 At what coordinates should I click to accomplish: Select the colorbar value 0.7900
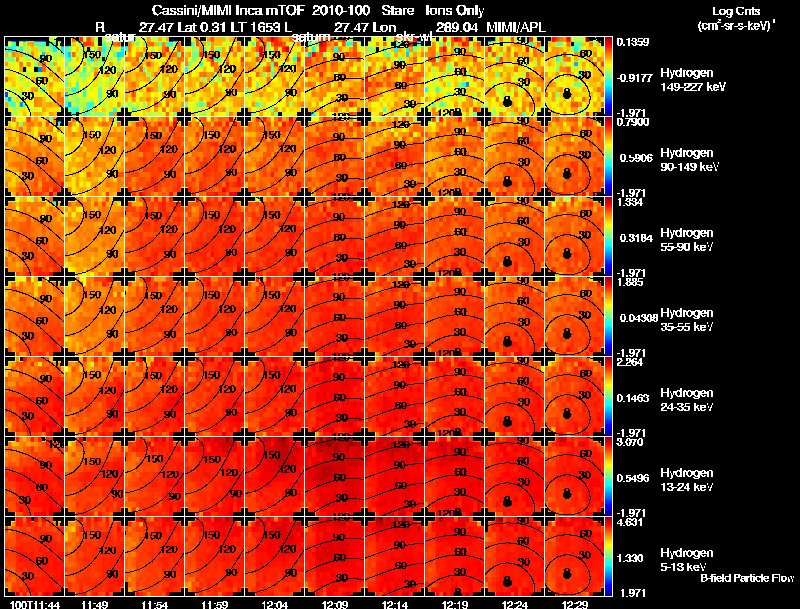(633, 122)
